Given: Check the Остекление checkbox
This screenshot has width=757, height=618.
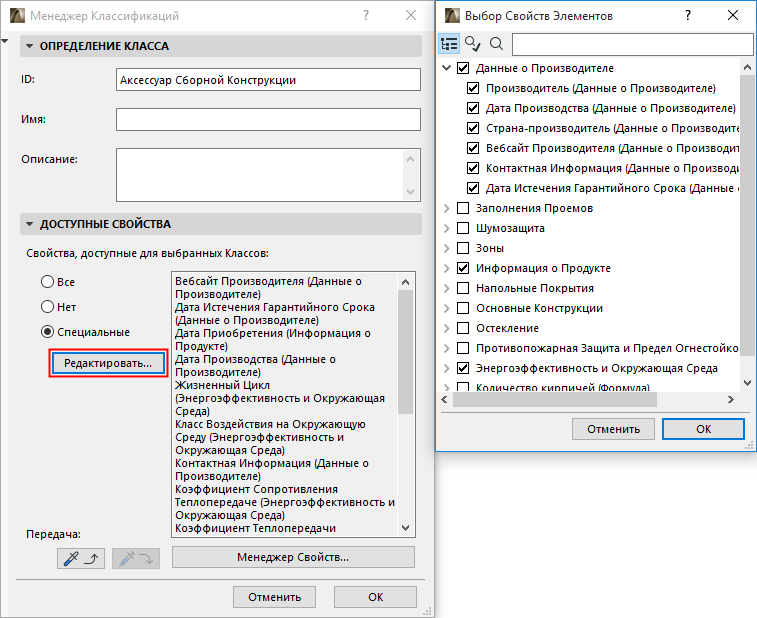Looking at the screenshot, I should point(463,328).
